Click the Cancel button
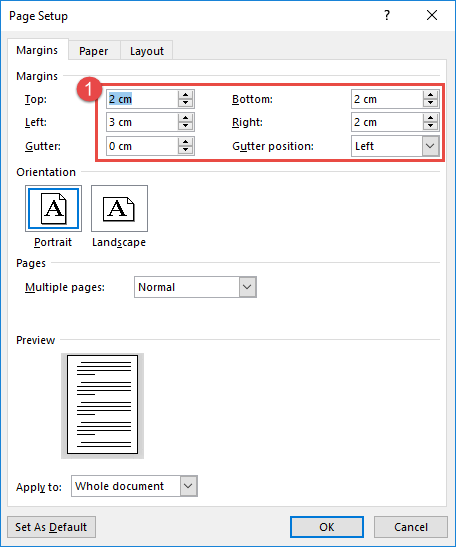 pyautogui.click(x=411, y=527)
